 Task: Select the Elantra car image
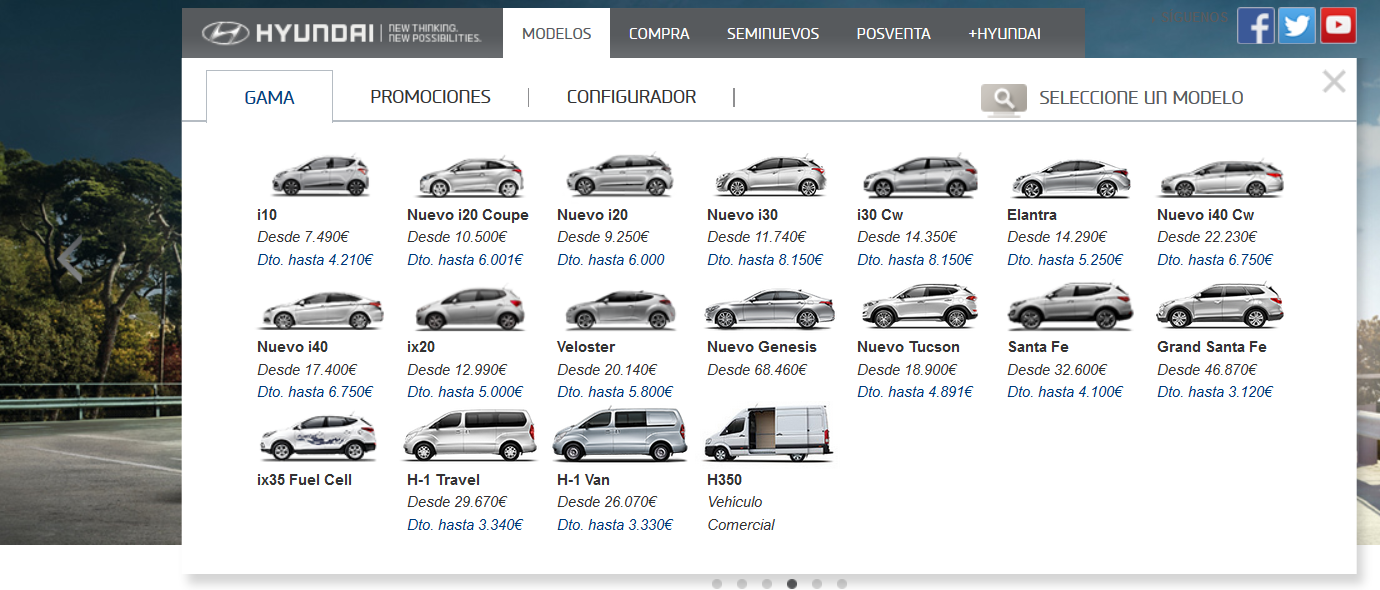click(x=1069, y=177)
